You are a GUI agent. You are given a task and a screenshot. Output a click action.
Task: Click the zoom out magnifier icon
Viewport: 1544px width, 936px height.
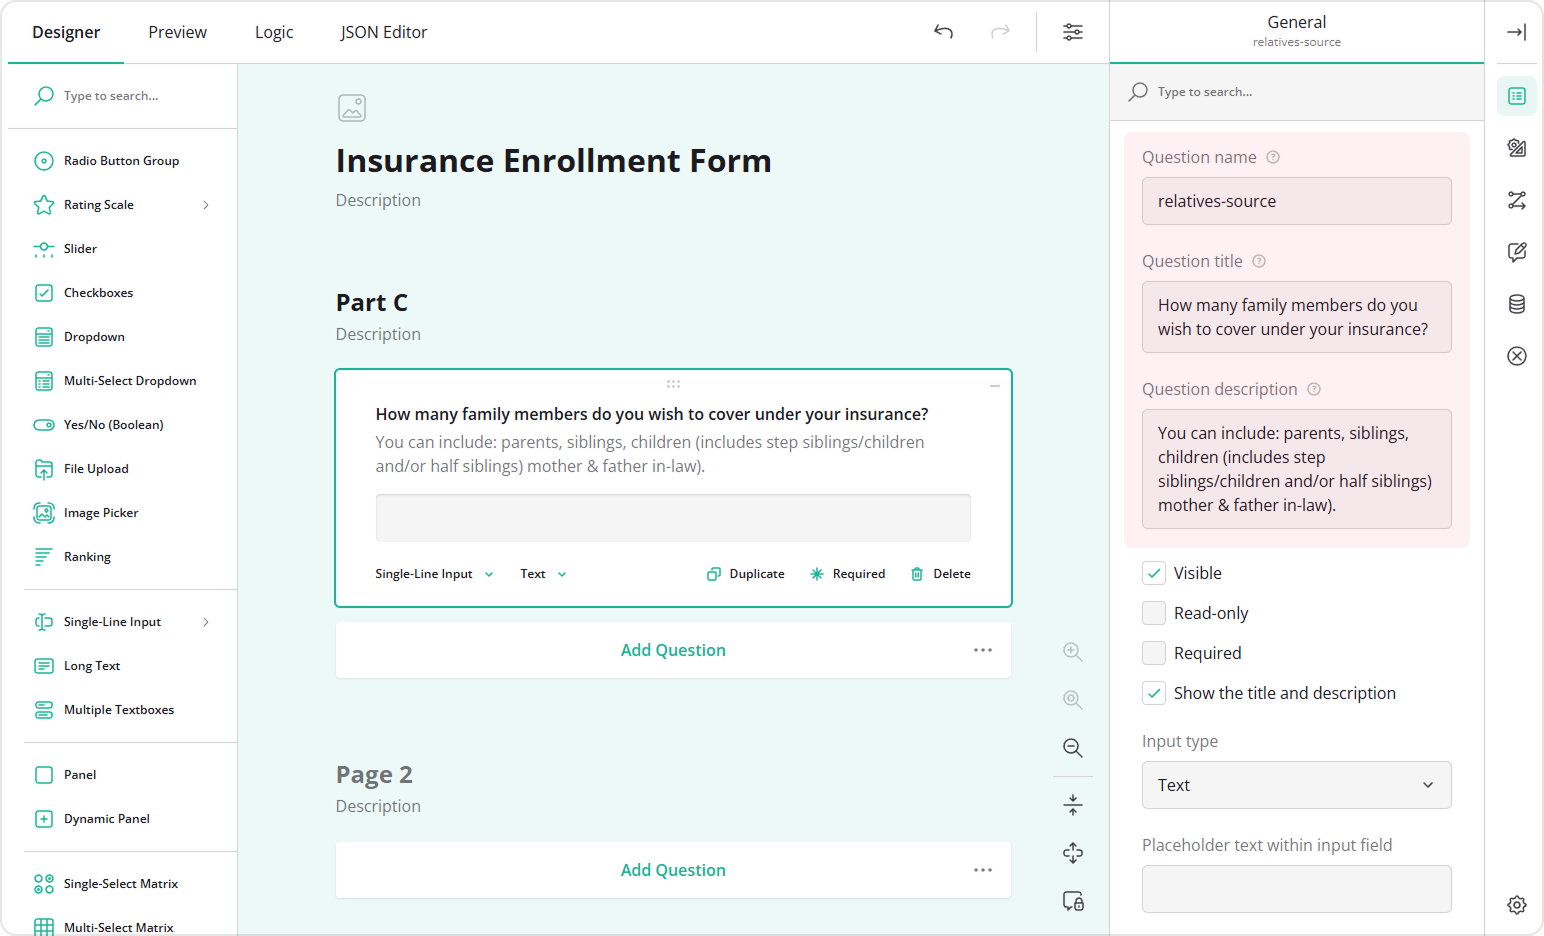(x=1072, y=748)
